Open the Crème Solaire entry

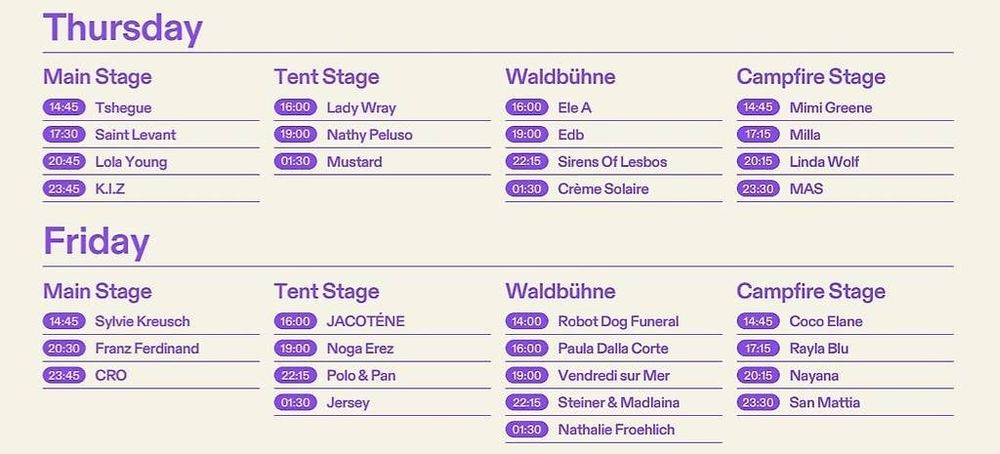tap(603, 189)
